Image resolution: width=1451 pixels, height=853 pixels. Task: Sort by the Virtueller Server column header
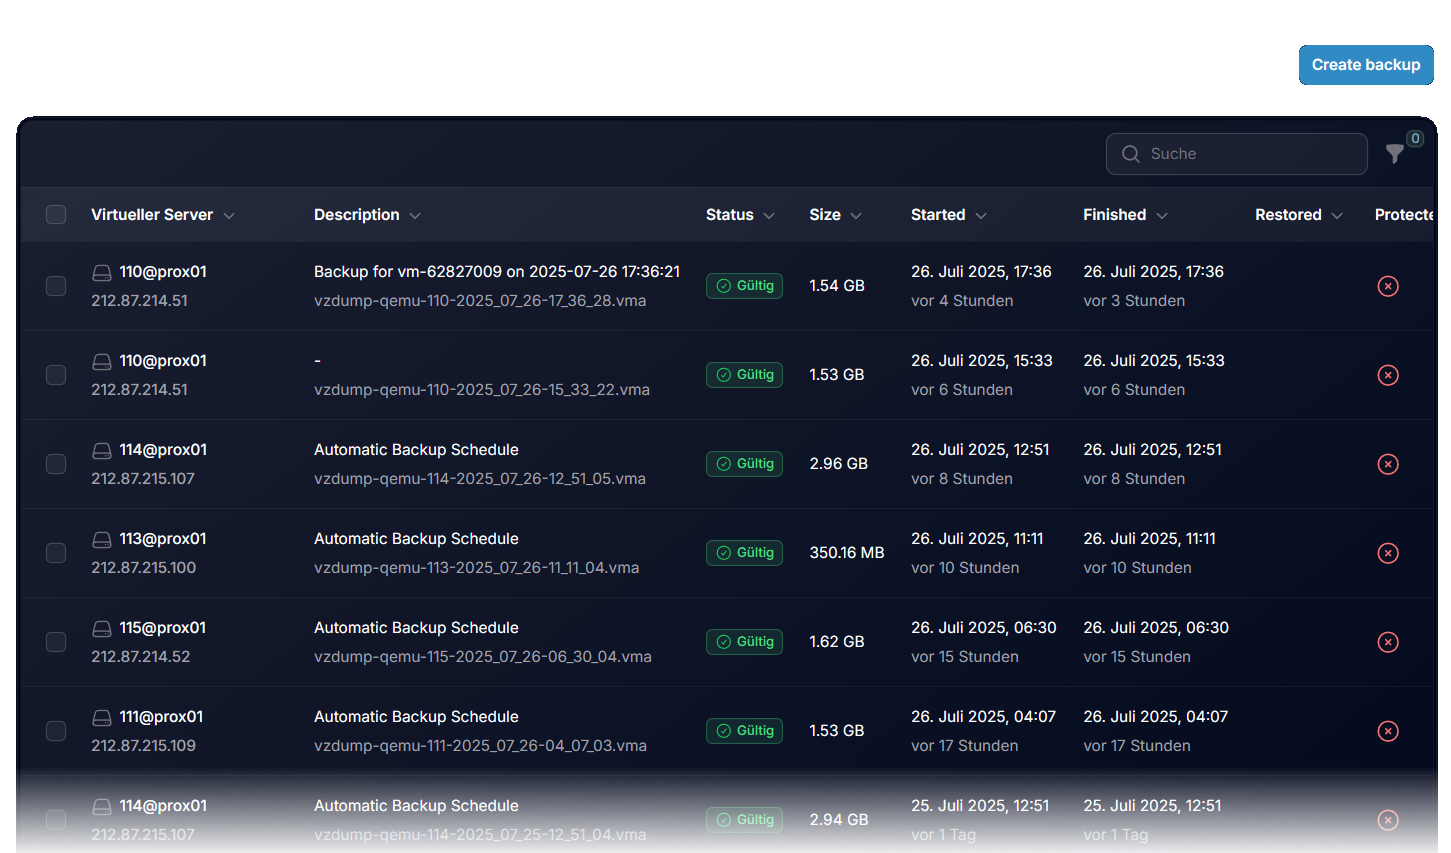pyautogui.click(x=163, y=214)
